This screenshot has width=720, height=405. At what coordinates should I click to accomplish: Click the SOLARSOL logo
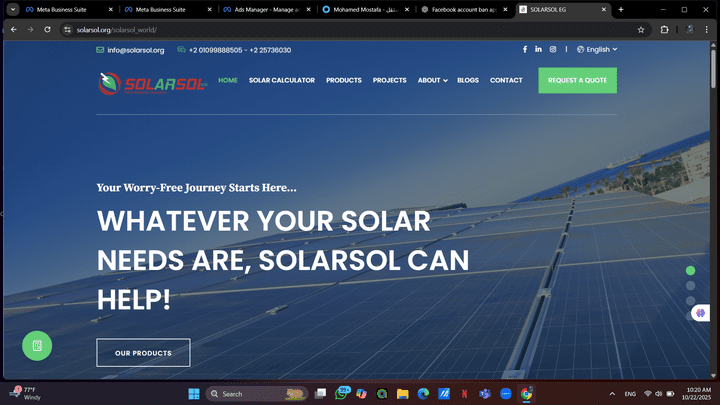153,84
